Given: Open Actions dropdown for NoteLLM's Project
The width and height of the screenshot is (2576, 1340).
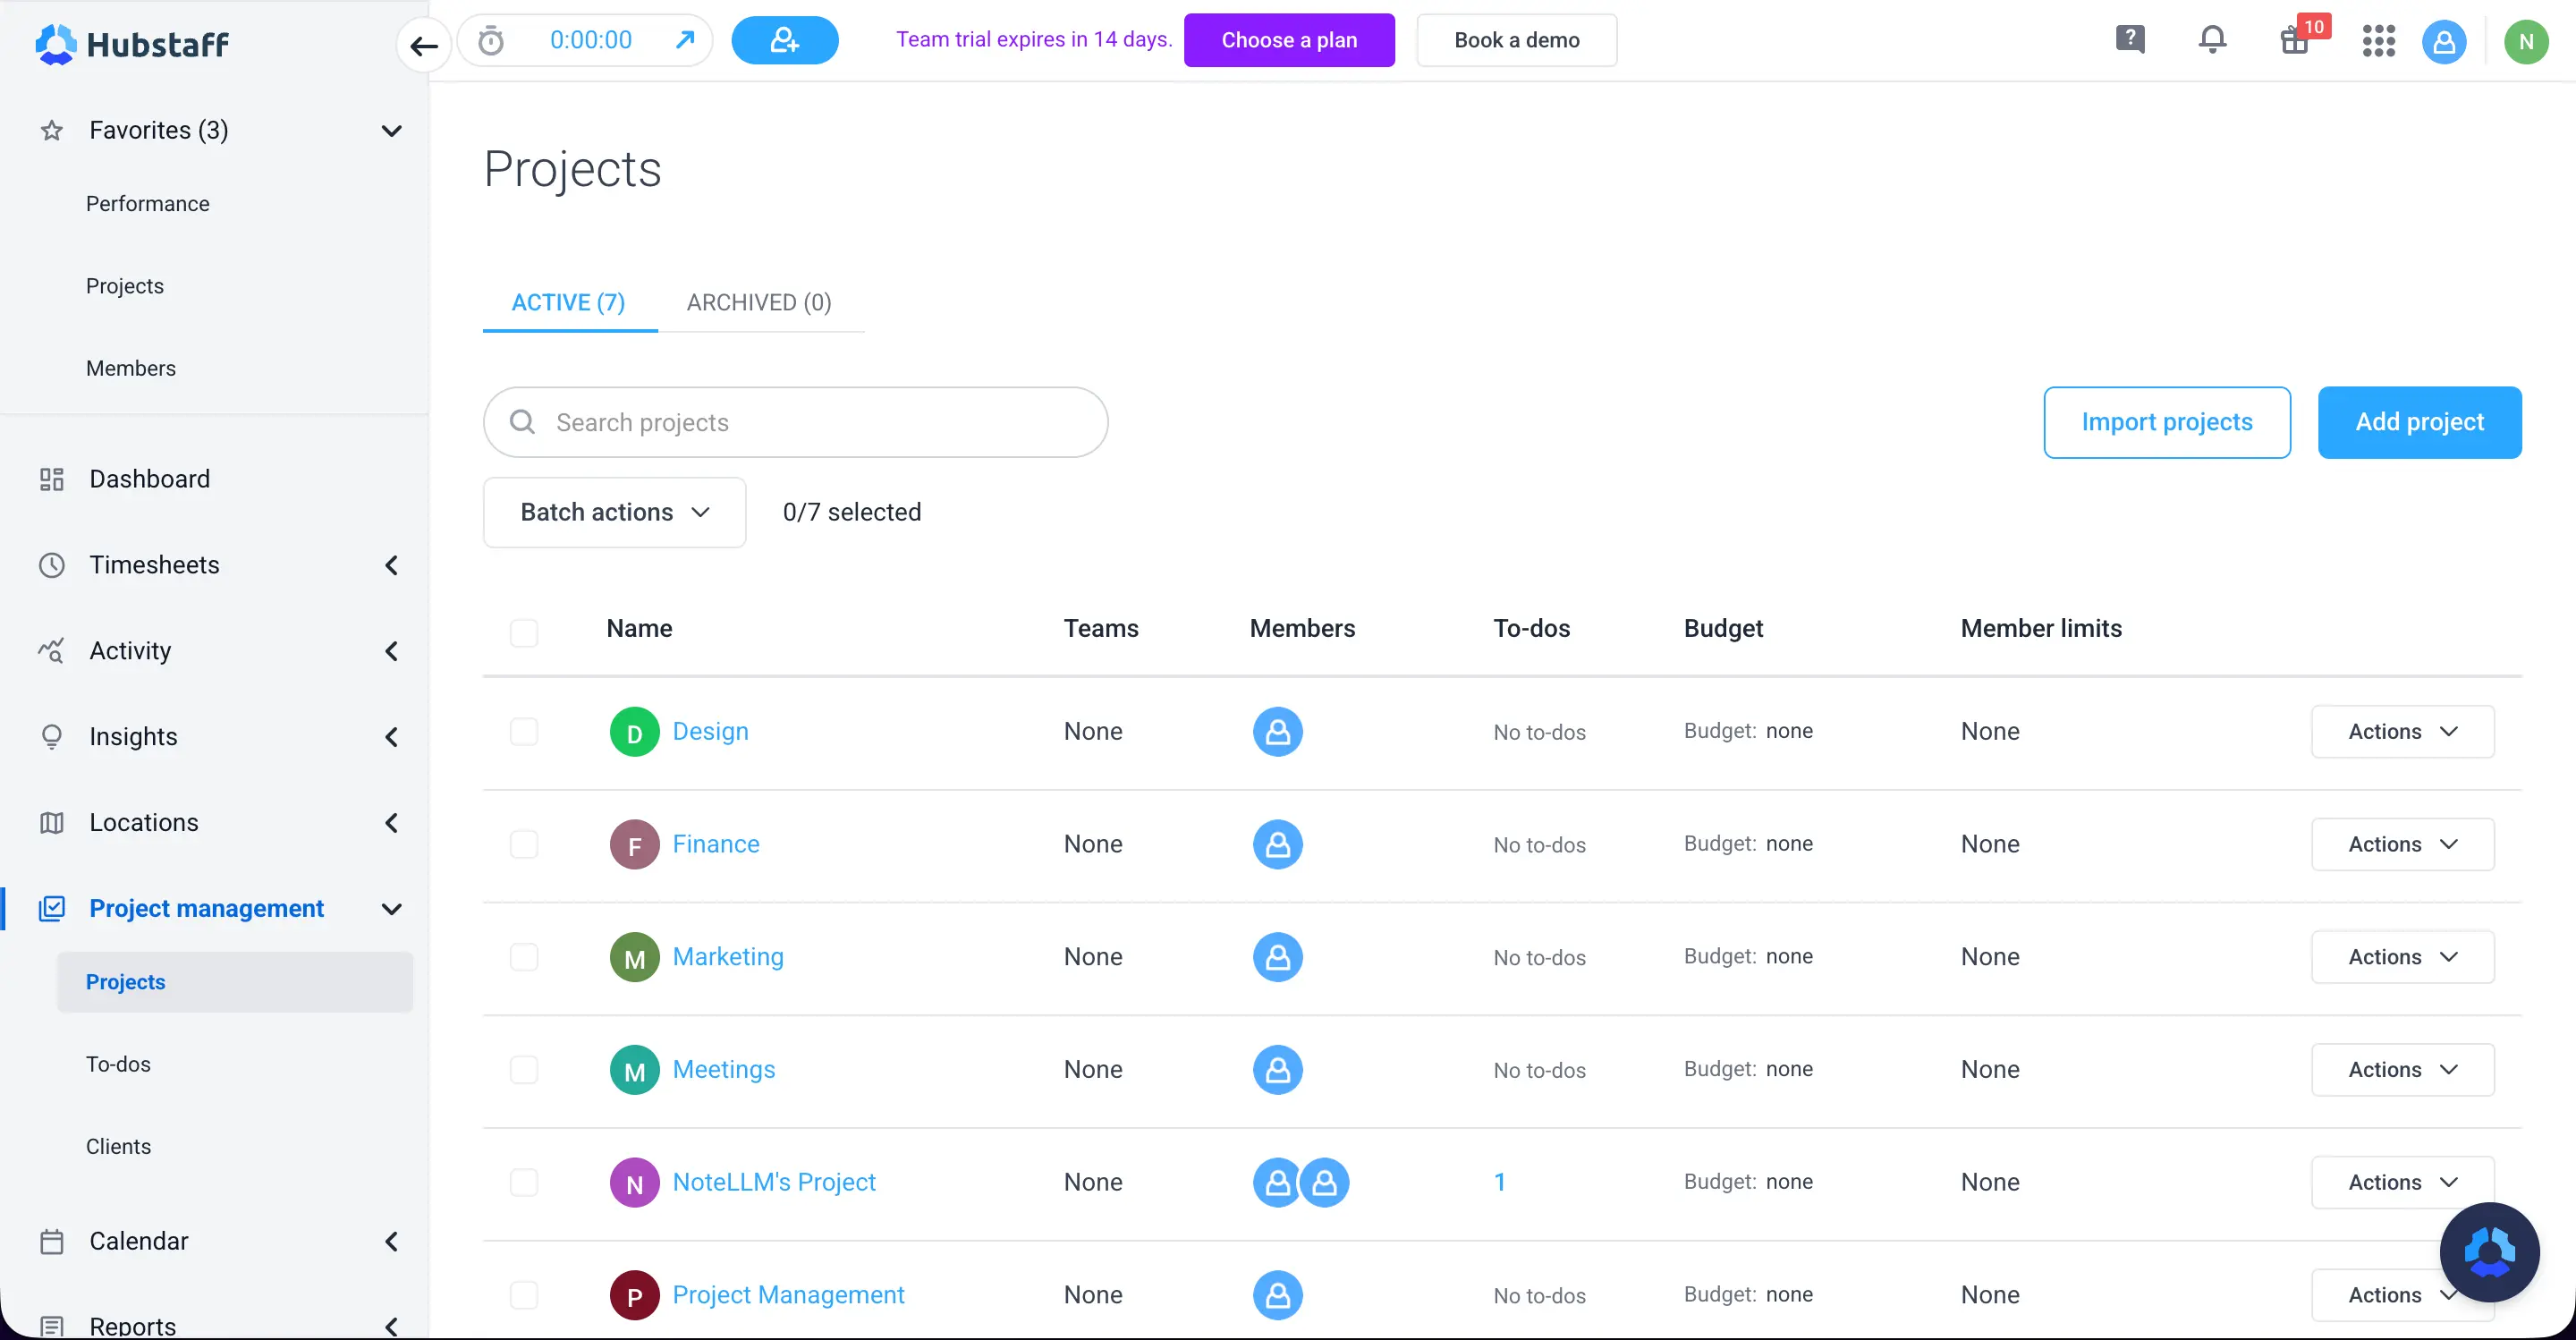Looking at the screenshot, I should pos(2402,1183).
